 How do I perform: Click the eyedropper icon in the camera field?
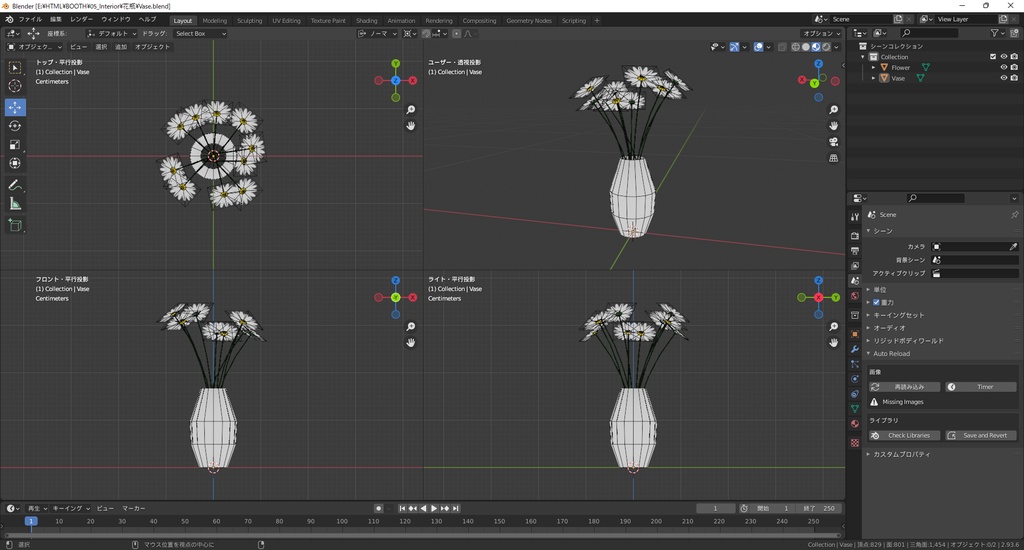1012,246
